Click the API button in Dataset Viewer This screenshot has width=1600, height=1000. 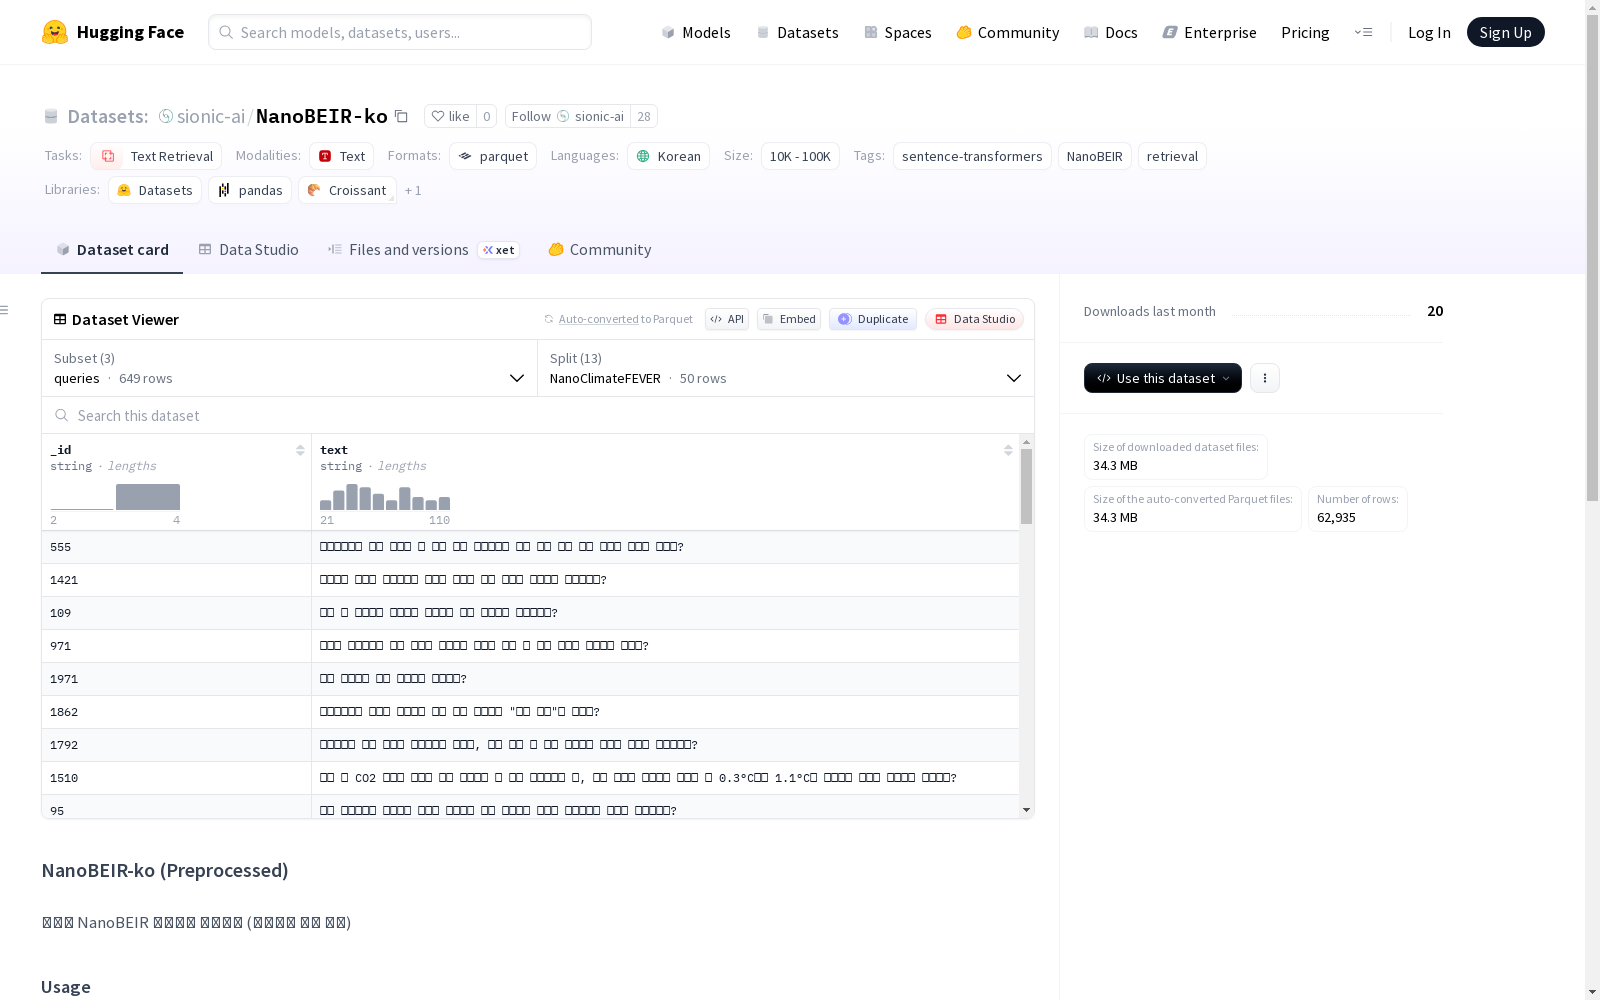(x=727, y=319)
